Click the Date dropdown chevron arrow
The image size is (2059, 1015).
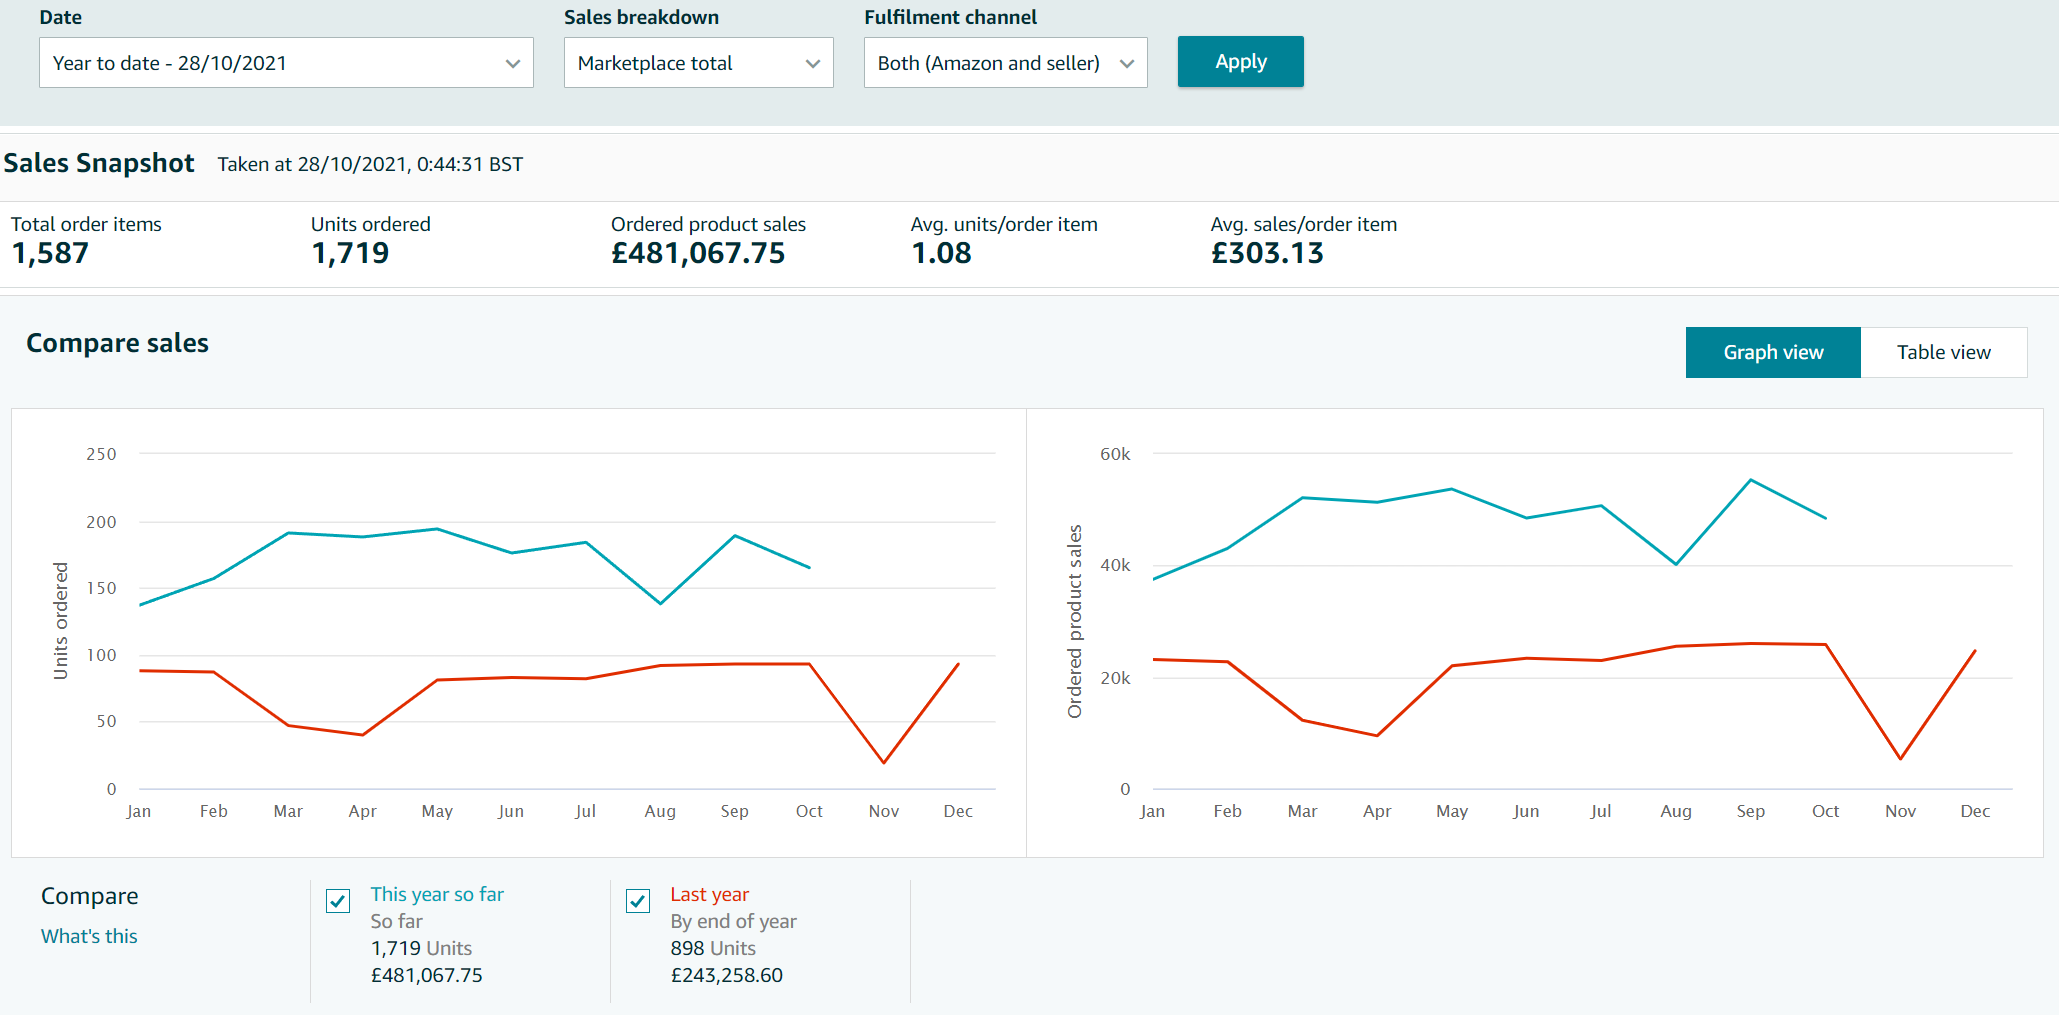click(513, 64)
